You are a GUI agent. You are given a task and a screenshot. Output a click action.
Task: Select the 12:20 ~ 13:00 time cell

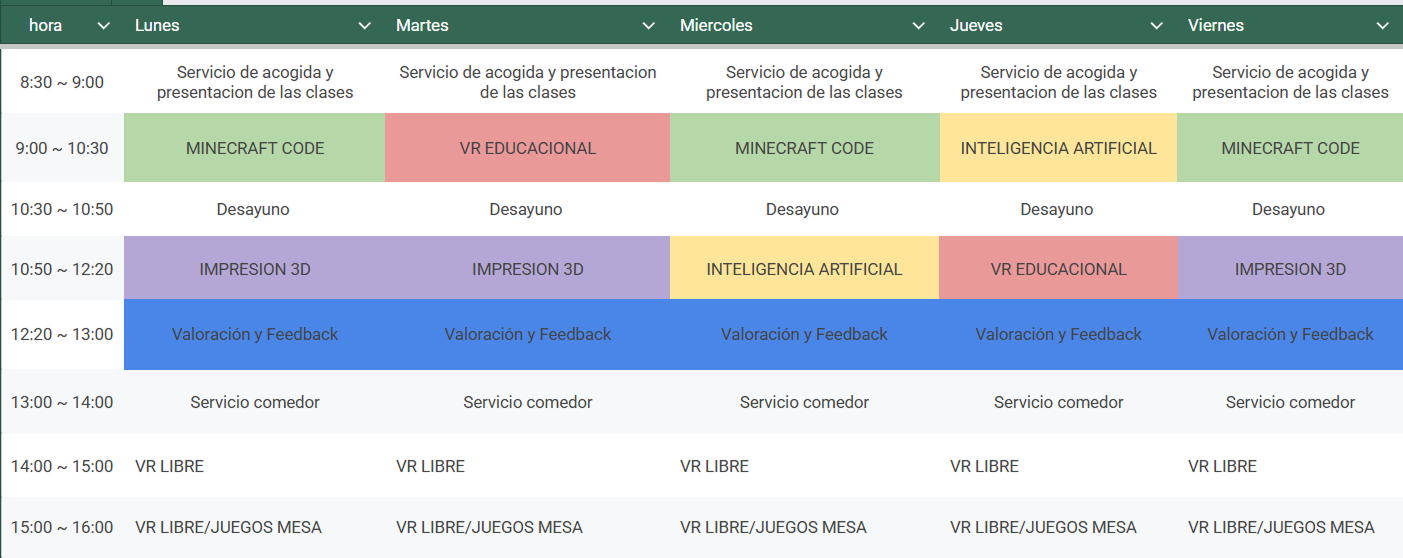click(62, 334)
